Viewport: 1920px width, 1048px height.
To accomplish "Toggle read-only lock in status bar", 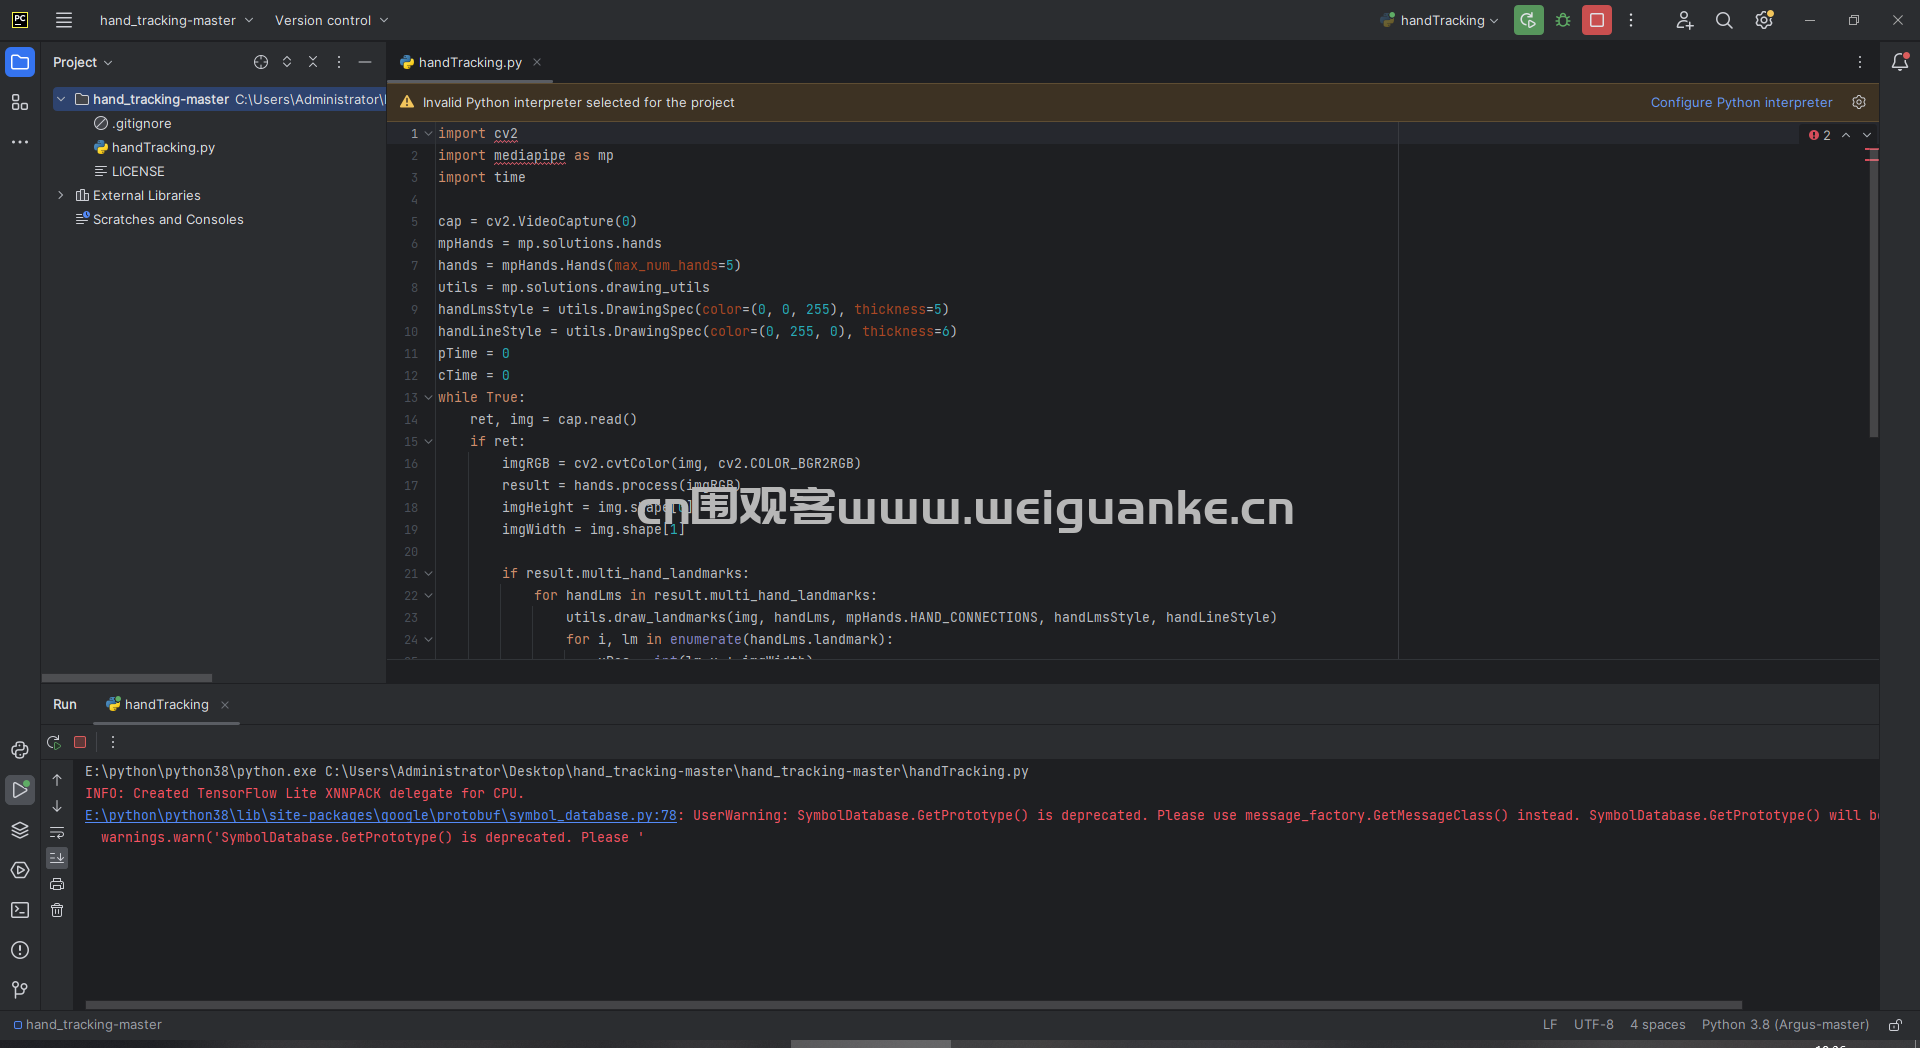I will (1895, 1025).
